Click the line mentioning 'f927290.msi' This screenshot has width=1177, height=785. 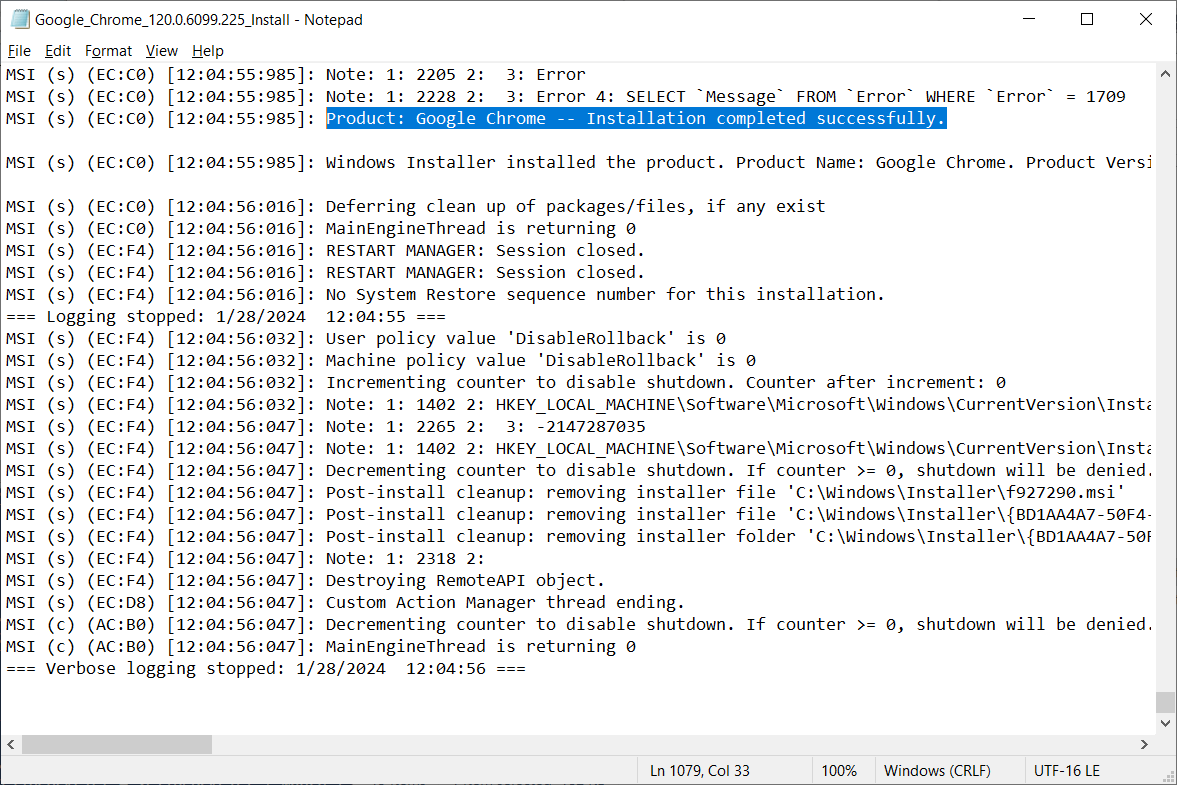565,492
